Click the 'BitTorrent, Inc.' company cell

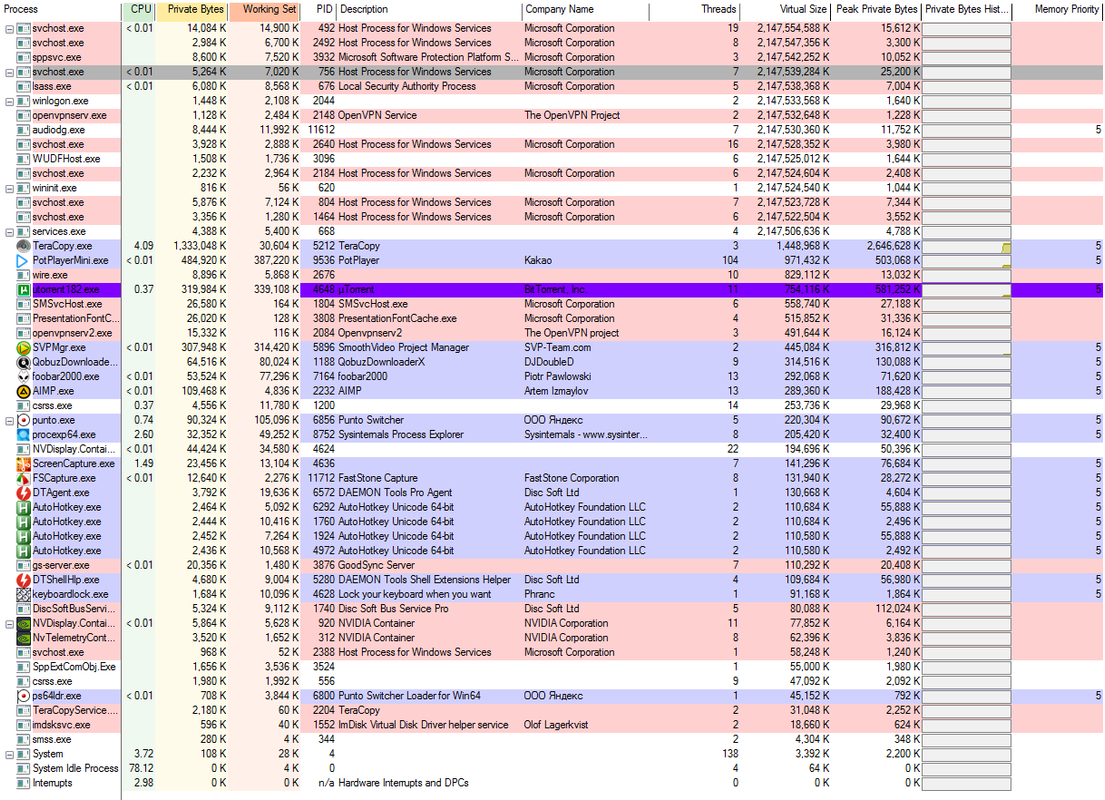[555, 290]
